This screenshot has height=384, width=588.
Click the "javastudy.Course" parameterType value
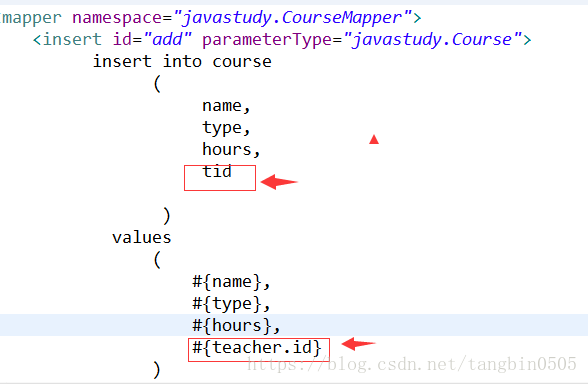click(x=433, y=40)
